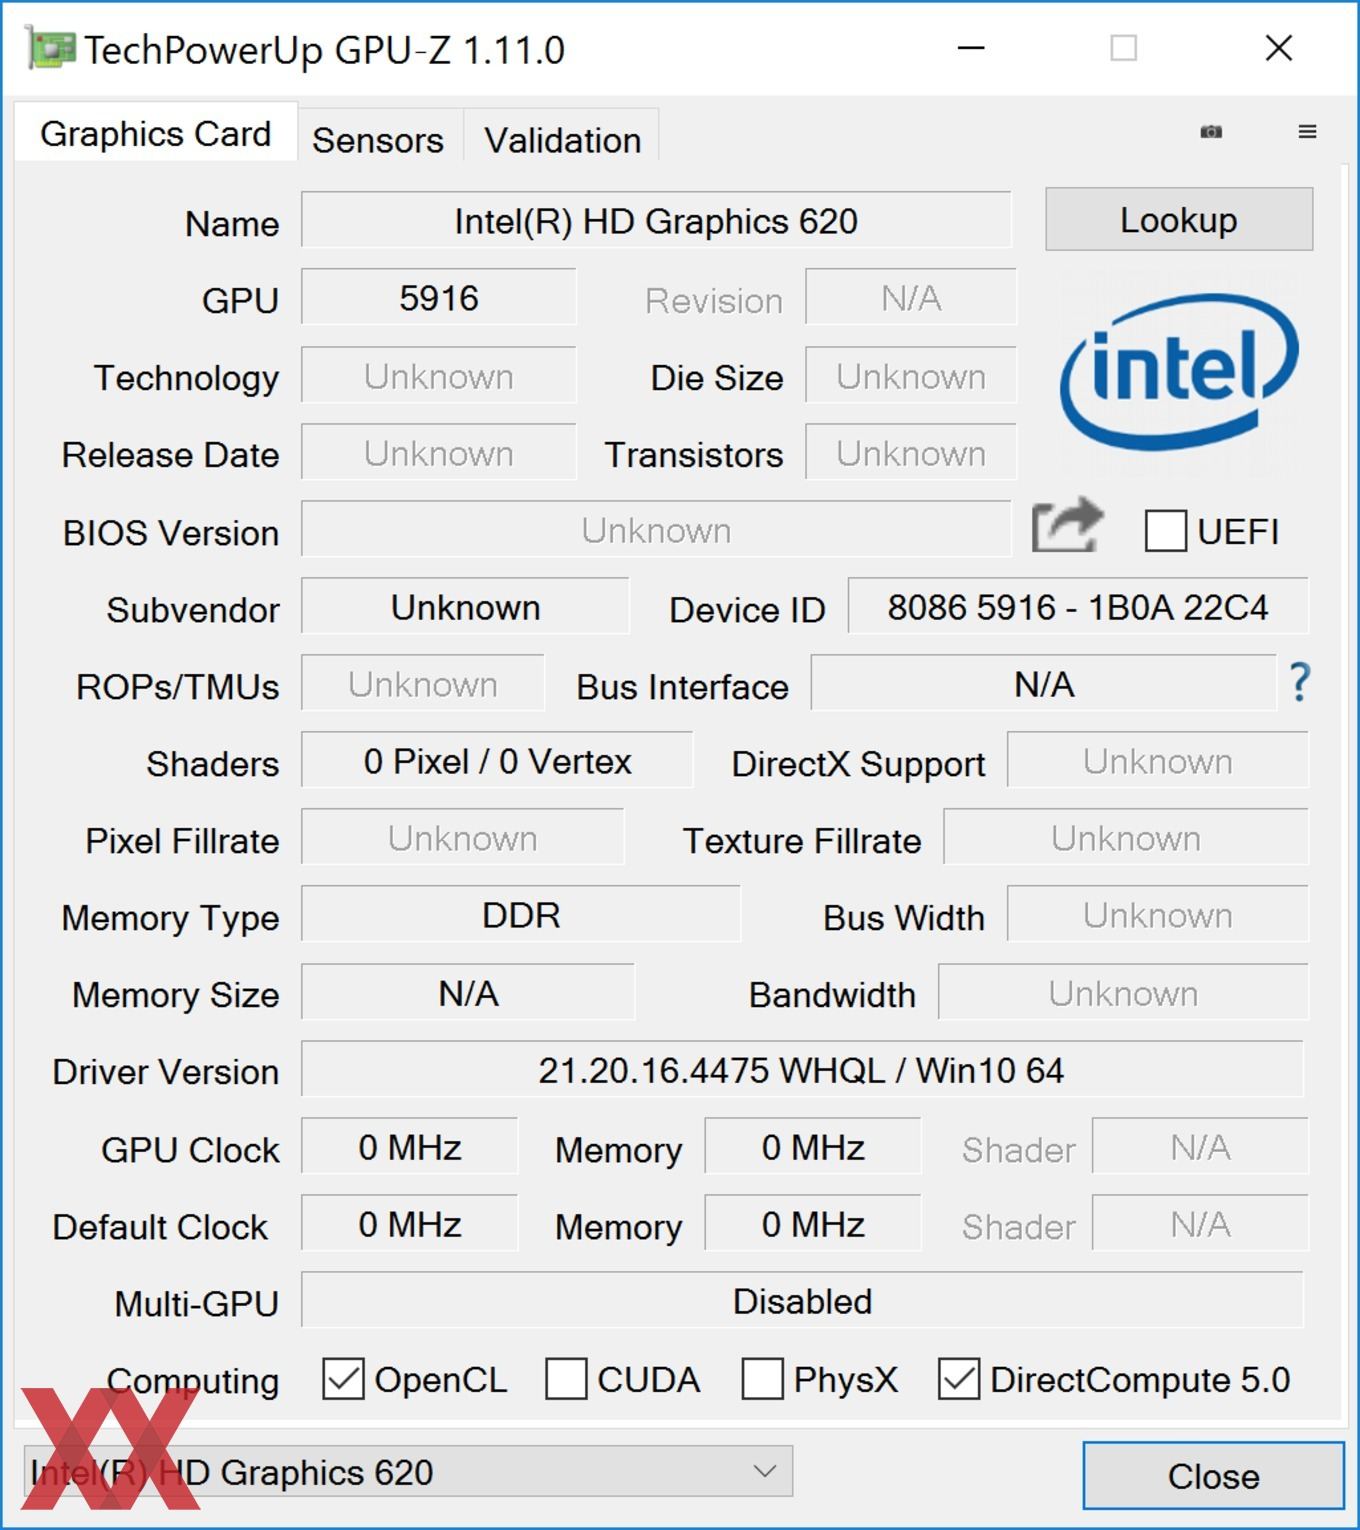Click the DirectX Support Unknown field
The image size is (1360, 1530).
(1158, 761)
